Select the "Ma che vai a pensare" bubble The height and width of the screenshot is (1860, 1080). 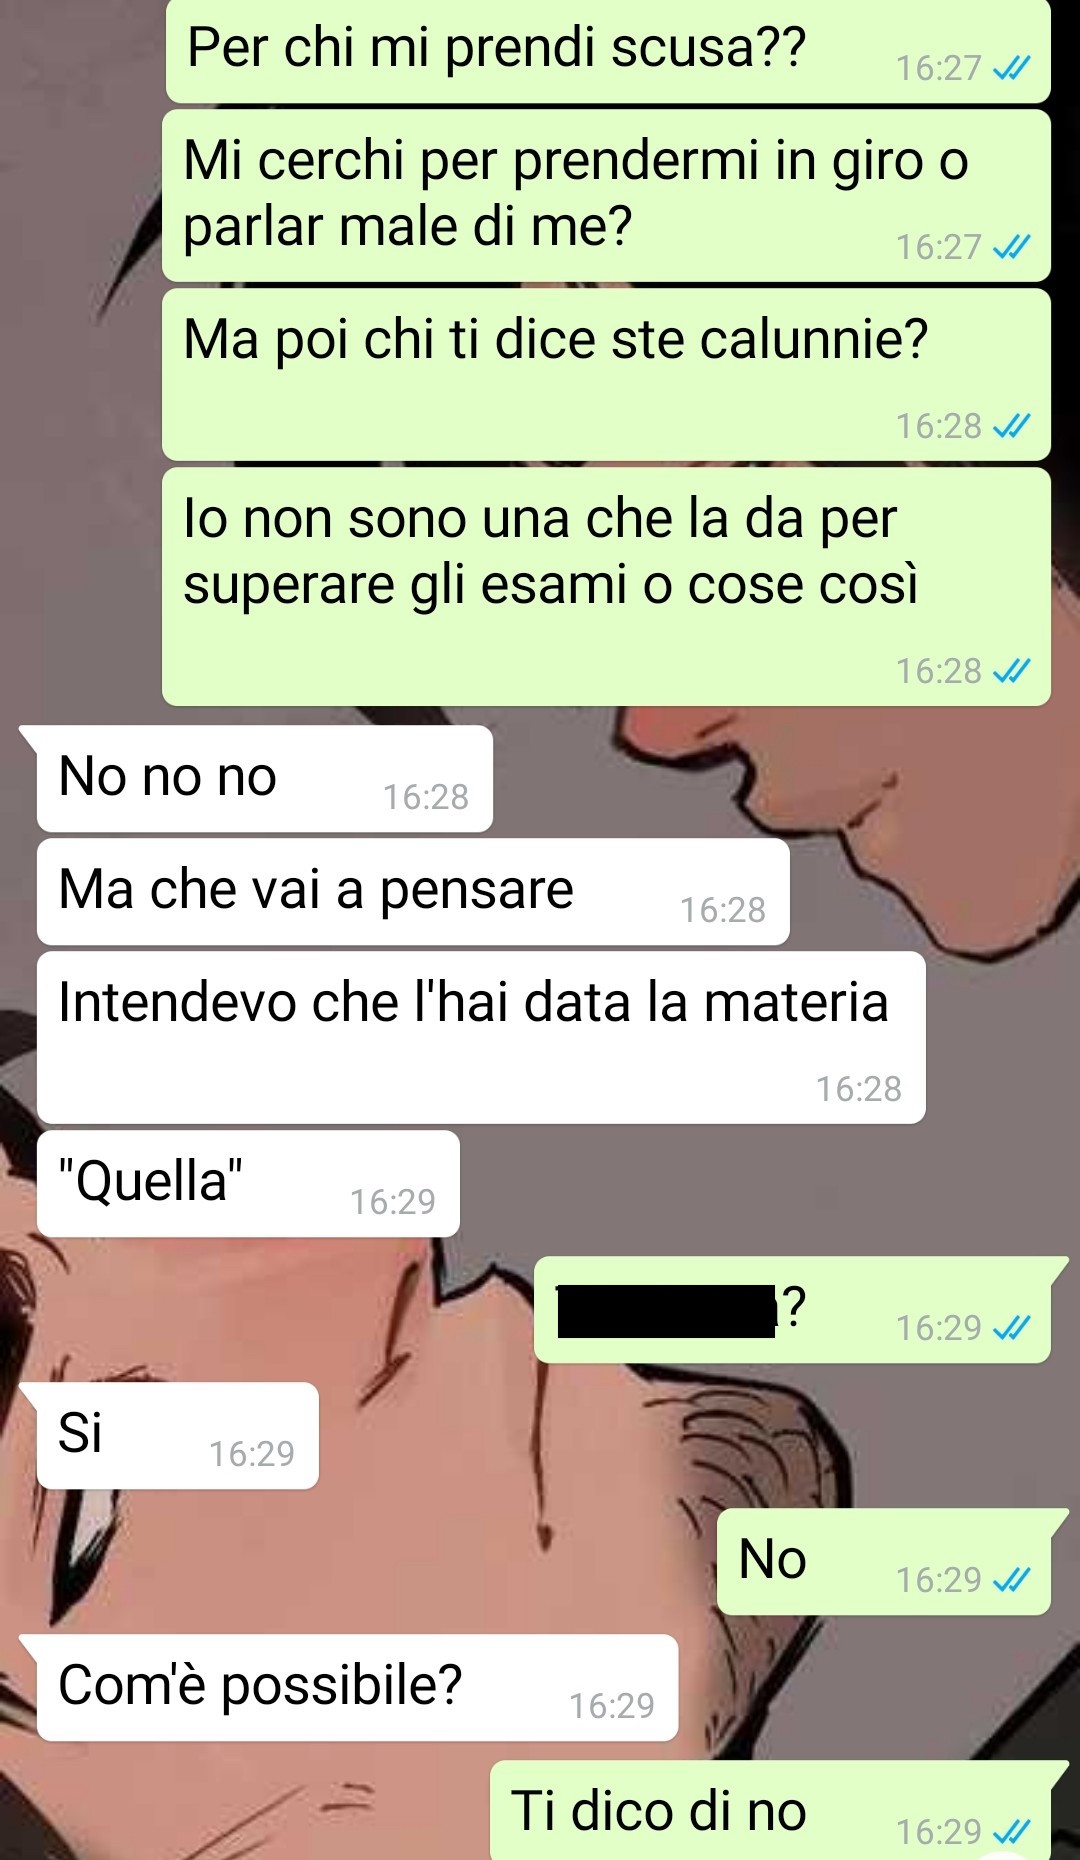(413, 891)
